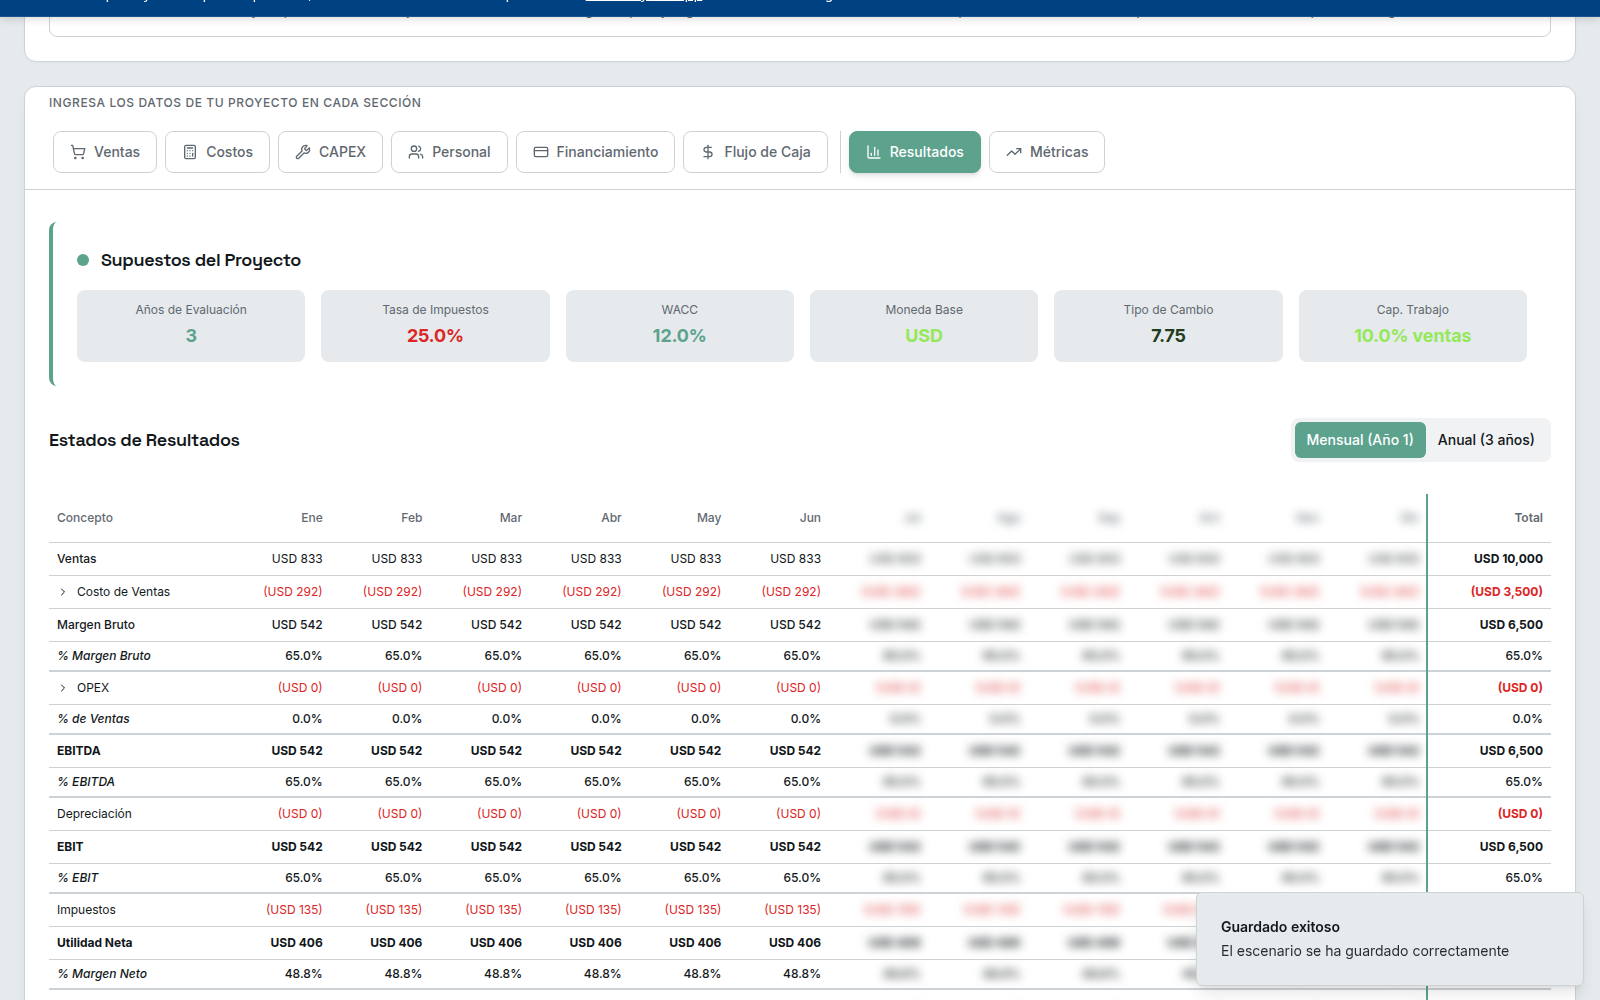1600x1000 pixels.
Task: Click the Tipo de Cambio 7.75 card
Action: [1168, 326]
